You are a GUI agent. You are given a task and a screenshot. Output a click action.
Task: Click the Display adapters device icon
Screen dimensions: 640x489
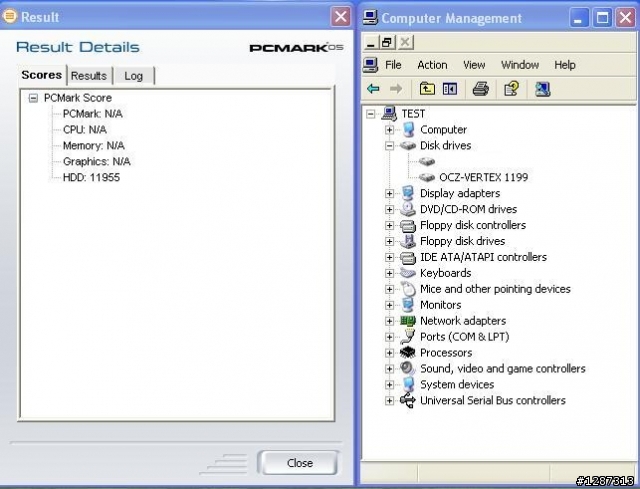point(408,193)
